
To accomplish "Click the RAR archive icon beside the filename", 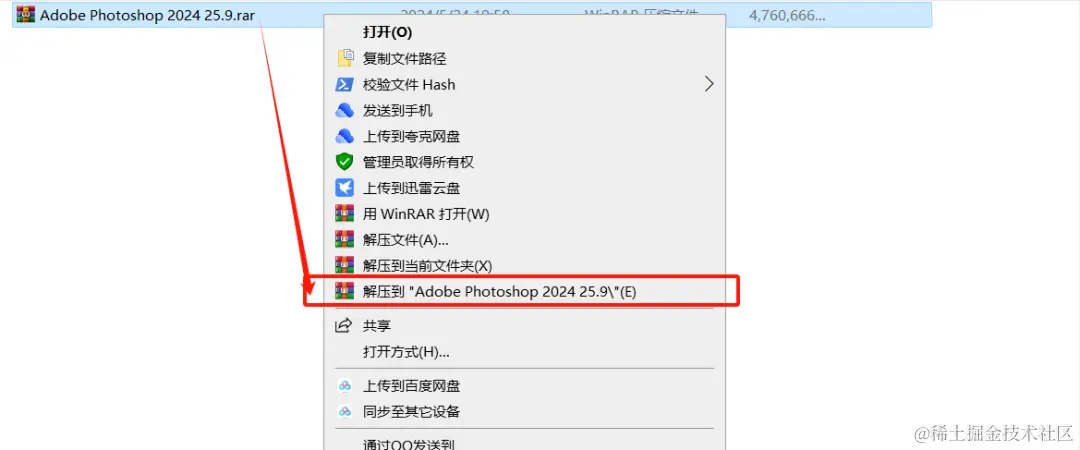I will pos(25,15).
